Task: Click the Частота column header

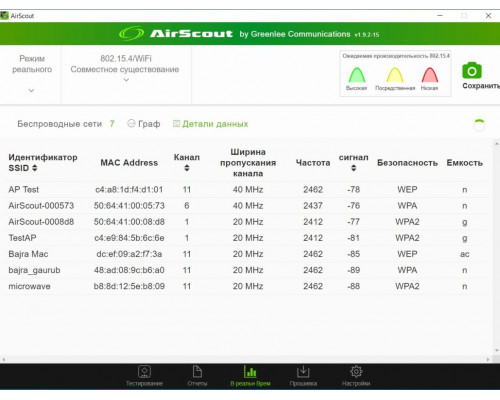Action: click(x=313, y=163)
